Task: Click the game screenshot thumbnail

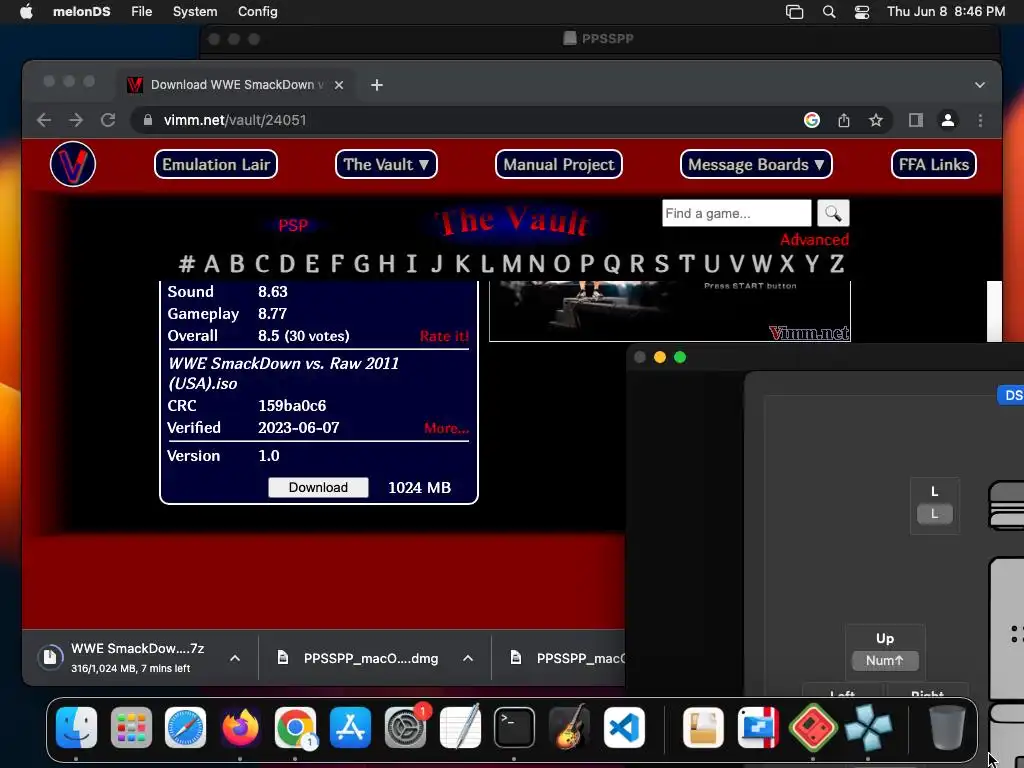Action: tap(669, 311)
